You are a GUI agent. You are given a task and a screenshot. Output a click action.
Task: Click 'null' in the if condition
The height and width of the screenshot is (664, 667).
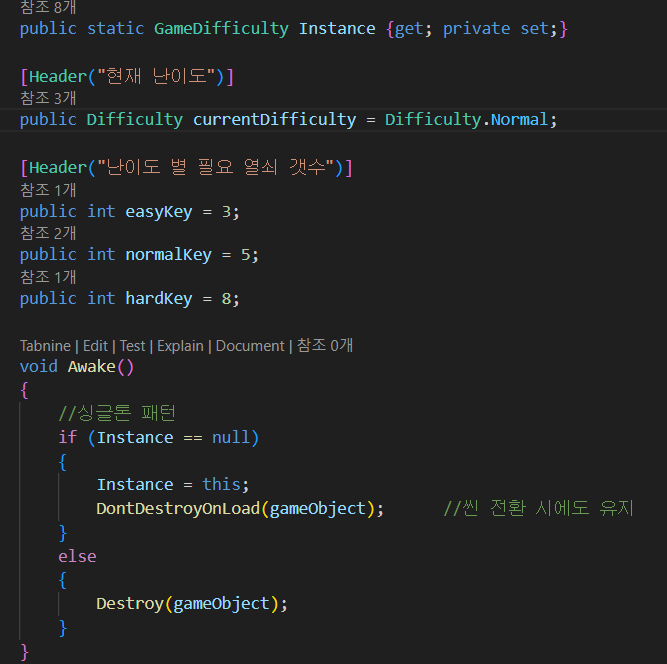click(x=231, y=438)
